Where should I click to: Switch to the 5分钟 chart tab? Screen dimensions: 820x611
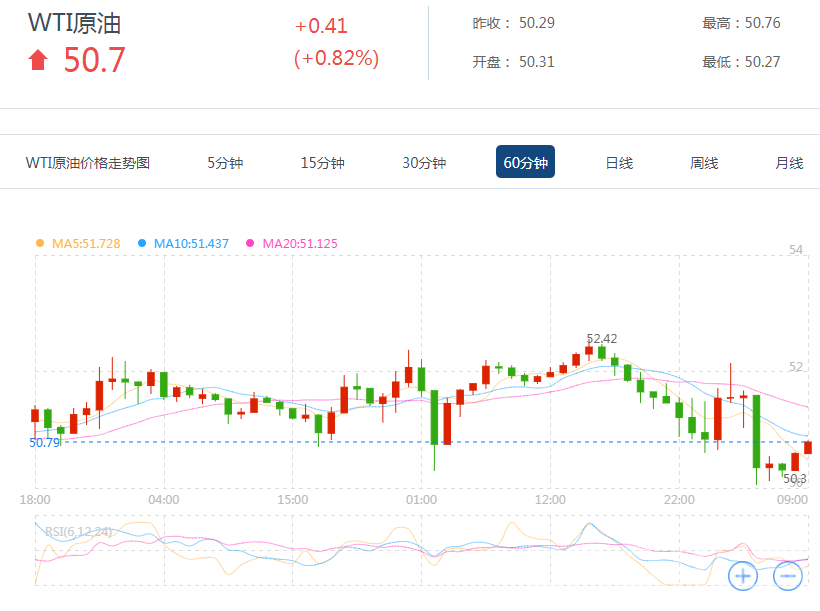(225, 163)
